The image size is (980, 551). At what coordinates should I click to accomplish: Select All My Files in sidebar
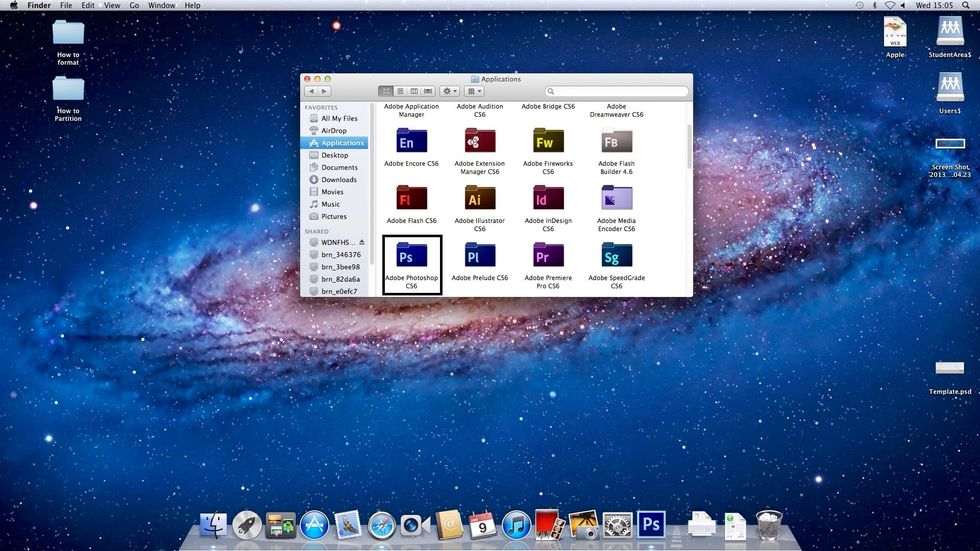(334, 118)
